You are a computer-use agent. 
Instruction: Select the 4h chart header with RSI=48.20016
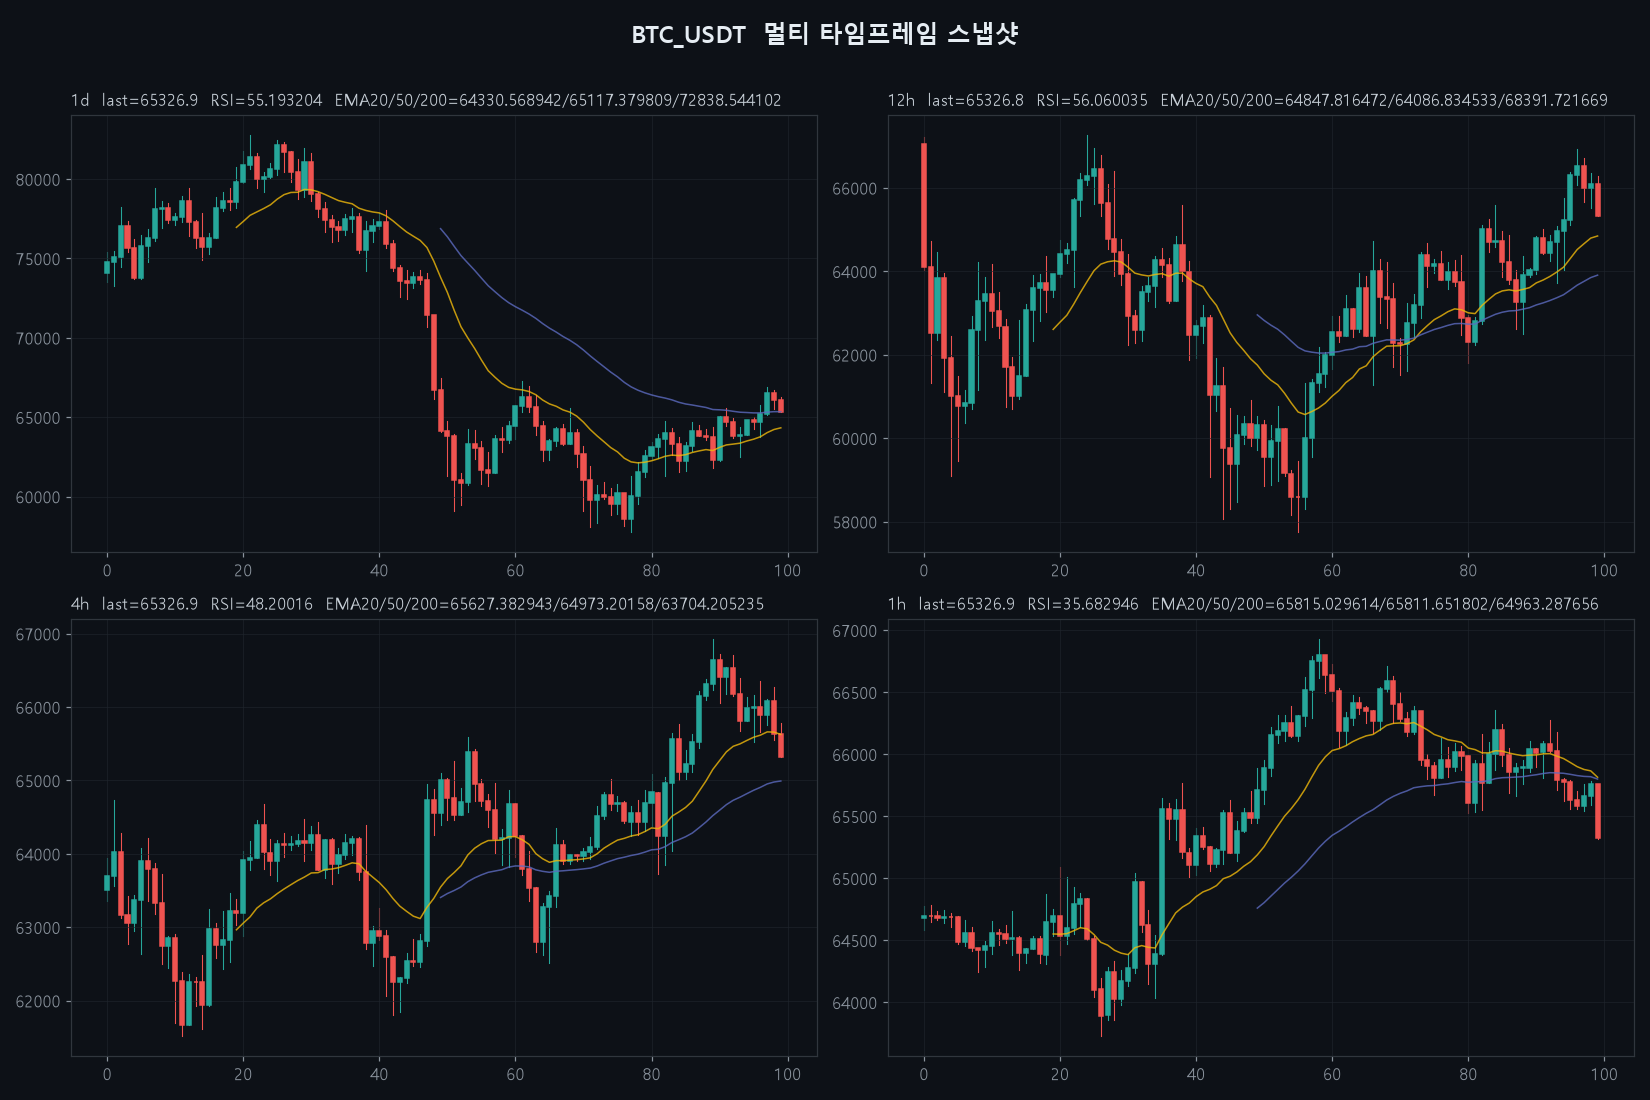pyautogui.click(x=417, y=604)
